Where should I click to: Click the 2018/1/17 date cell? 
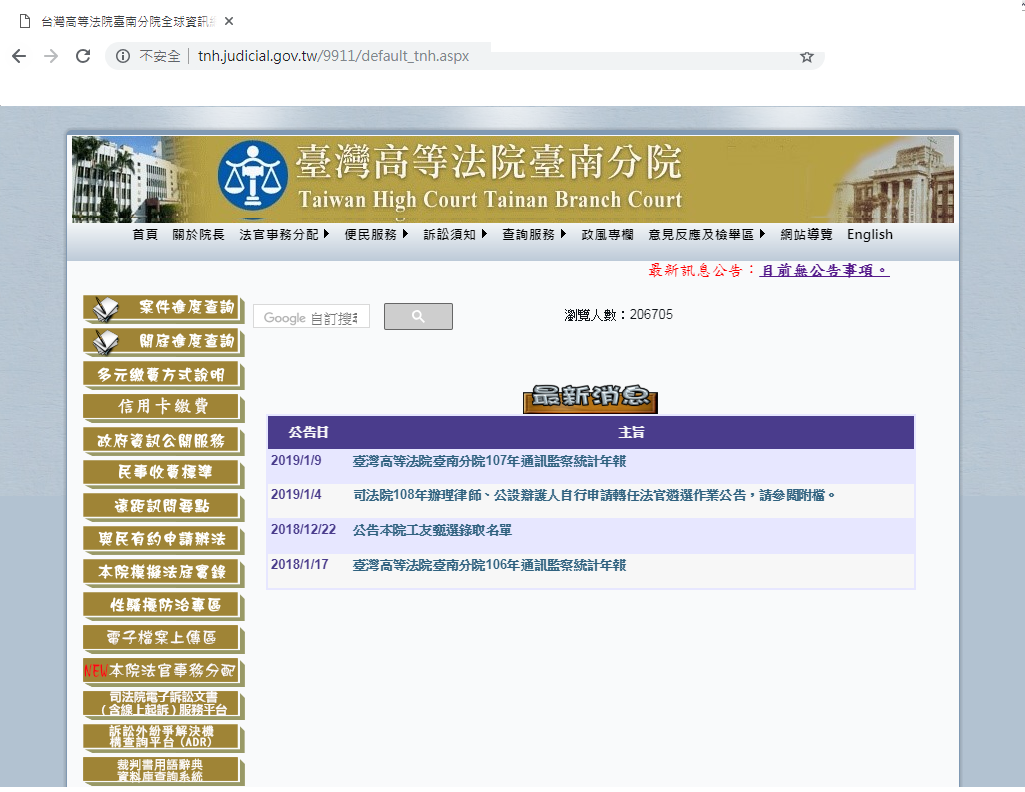click(299, 564)
